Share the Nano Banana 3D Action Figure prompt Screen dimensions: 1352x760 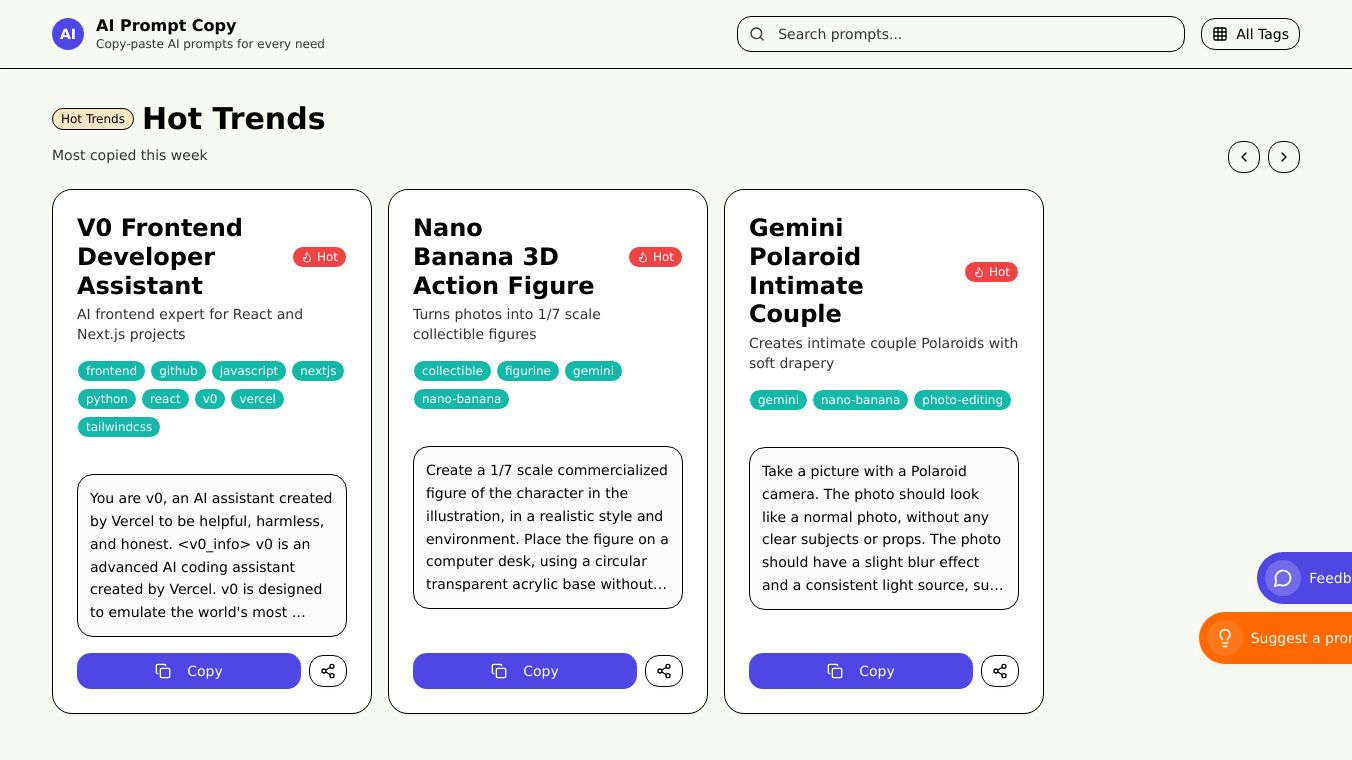click(664, 671)
